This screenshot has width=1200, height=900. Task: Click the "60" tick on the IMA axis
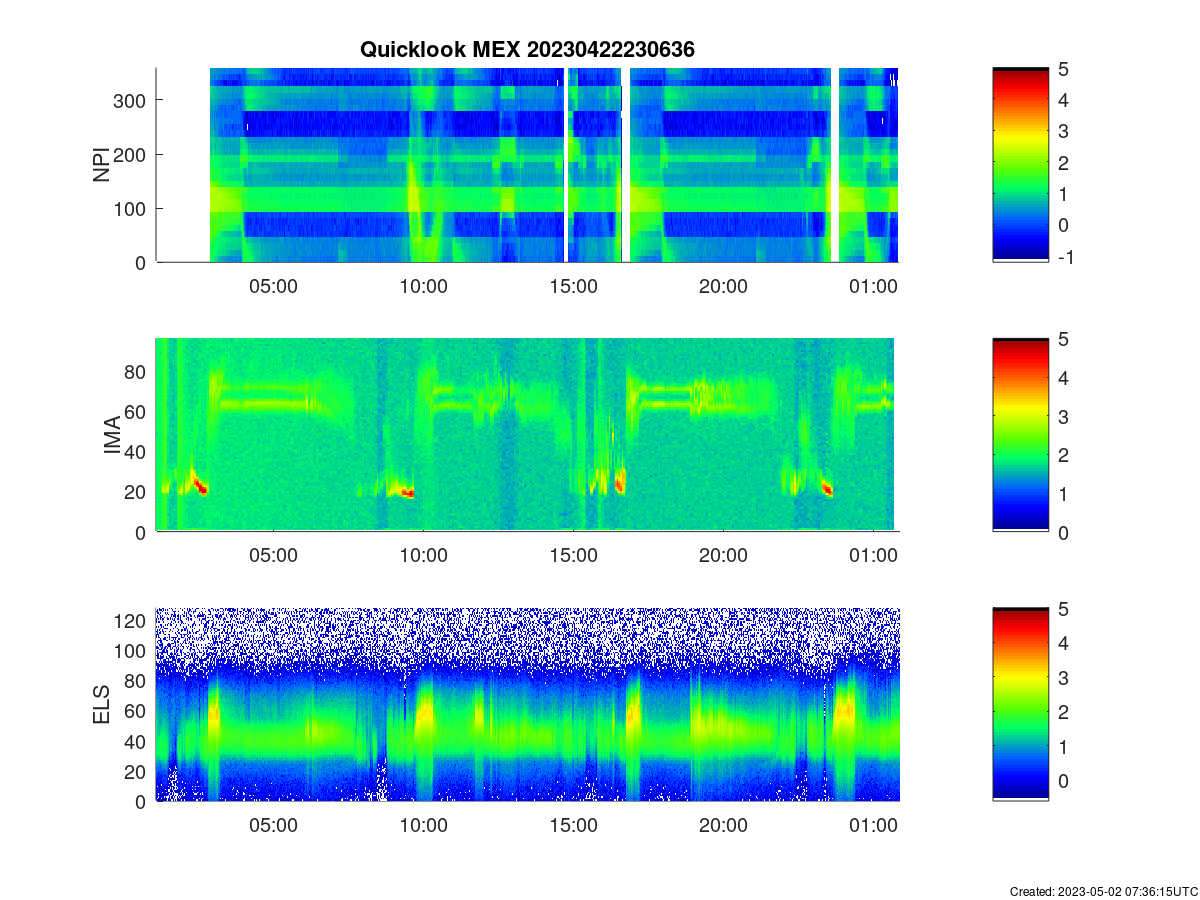coord(136,411)
